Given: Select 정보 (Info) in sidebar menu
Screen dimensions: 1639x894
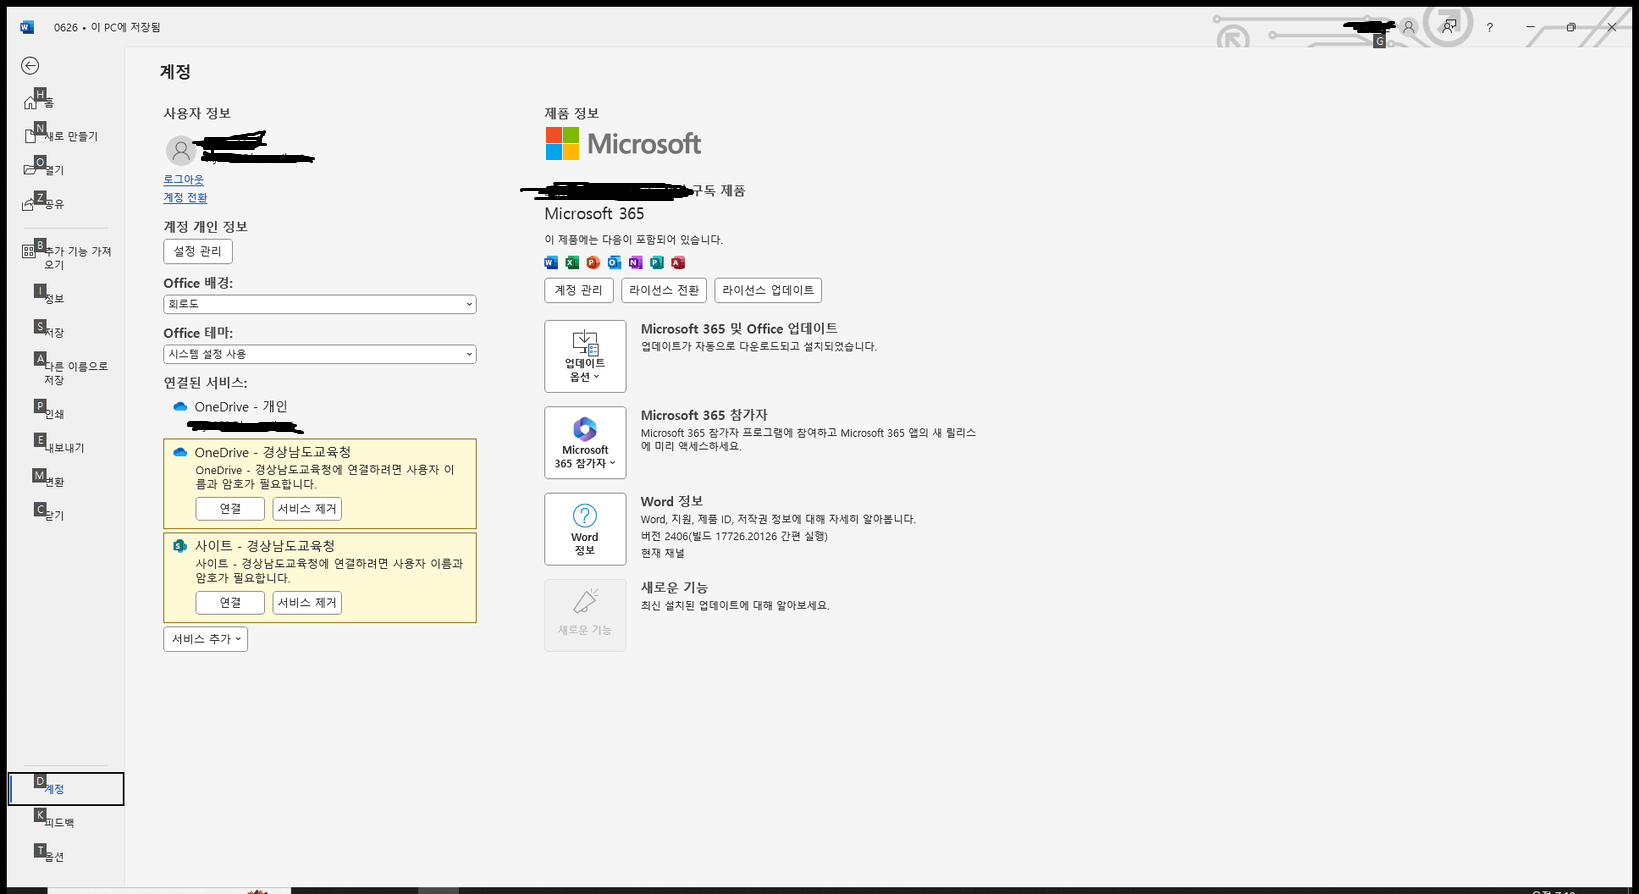Looking at the screenshot, I should 66,298.
